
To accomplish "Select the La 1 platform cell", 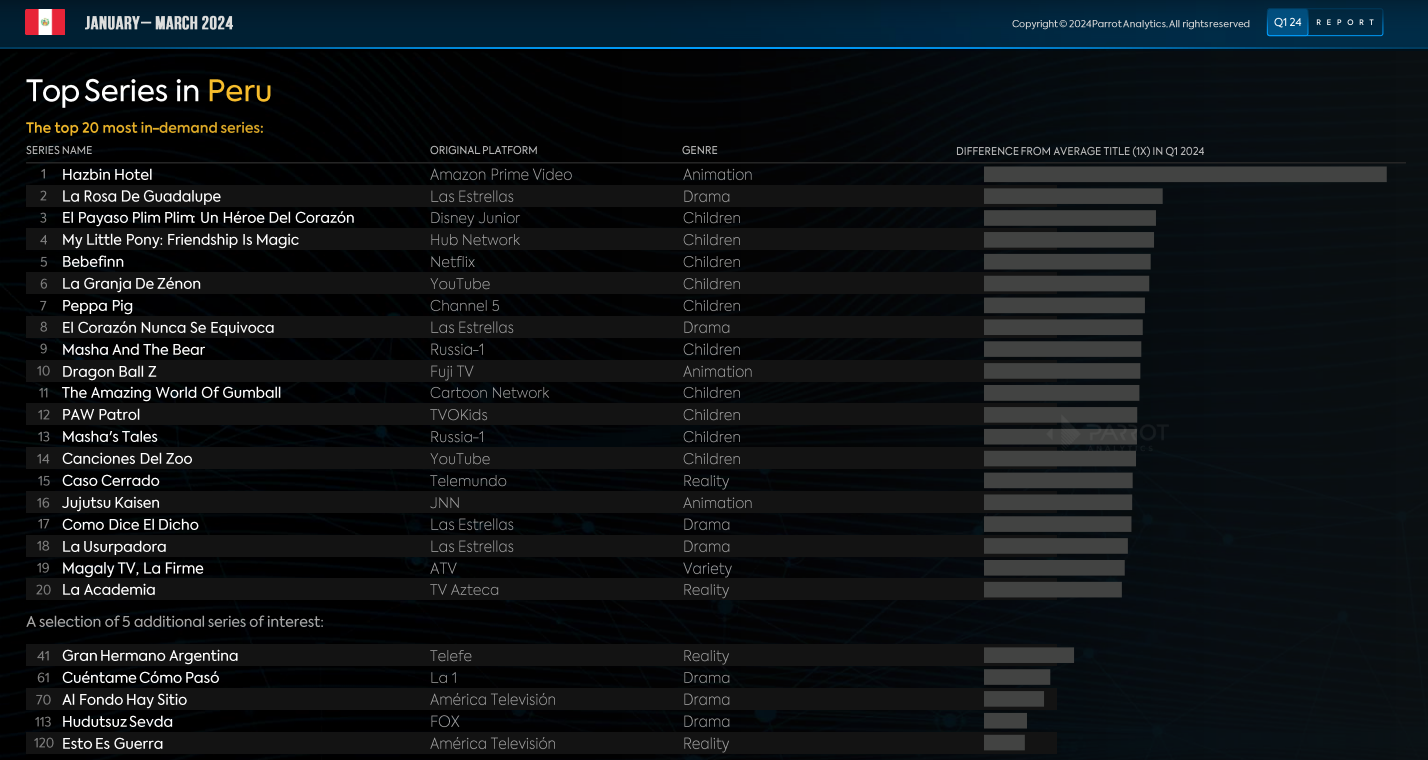I will pos(444,678).
